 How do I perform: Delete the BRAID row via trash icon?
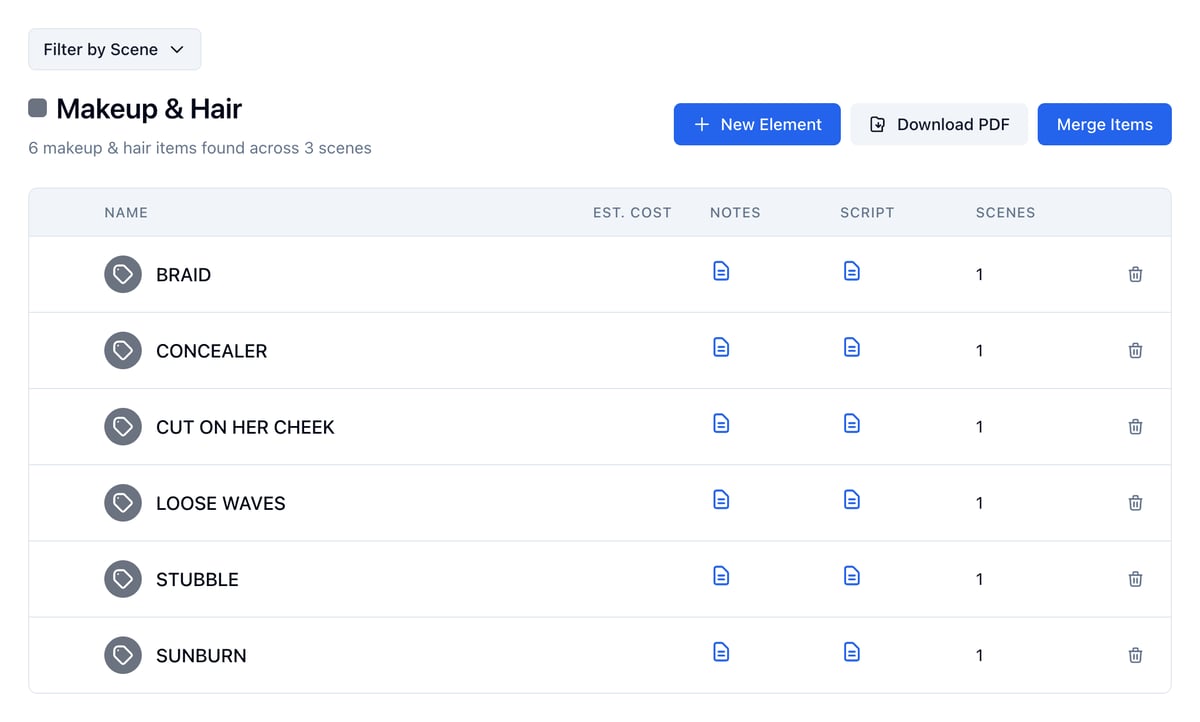point(1136,274)
